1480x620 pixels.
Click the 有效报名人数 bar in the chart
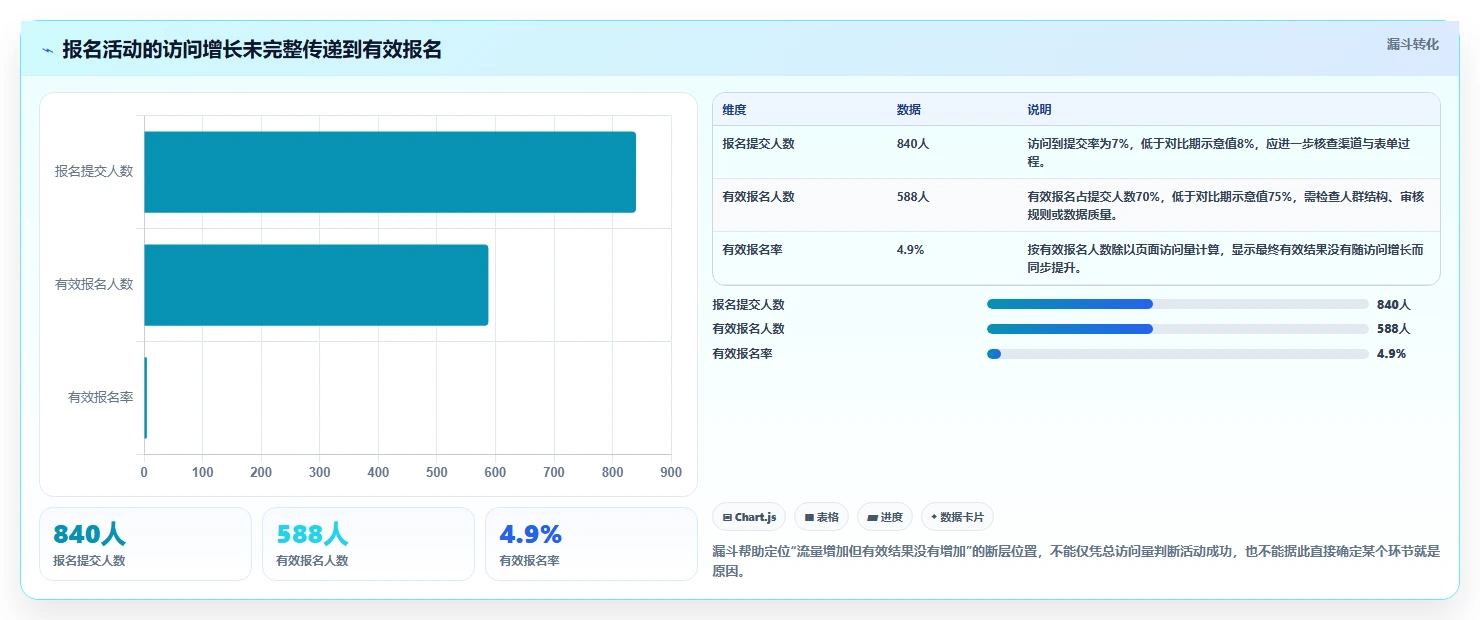(316, 285)
